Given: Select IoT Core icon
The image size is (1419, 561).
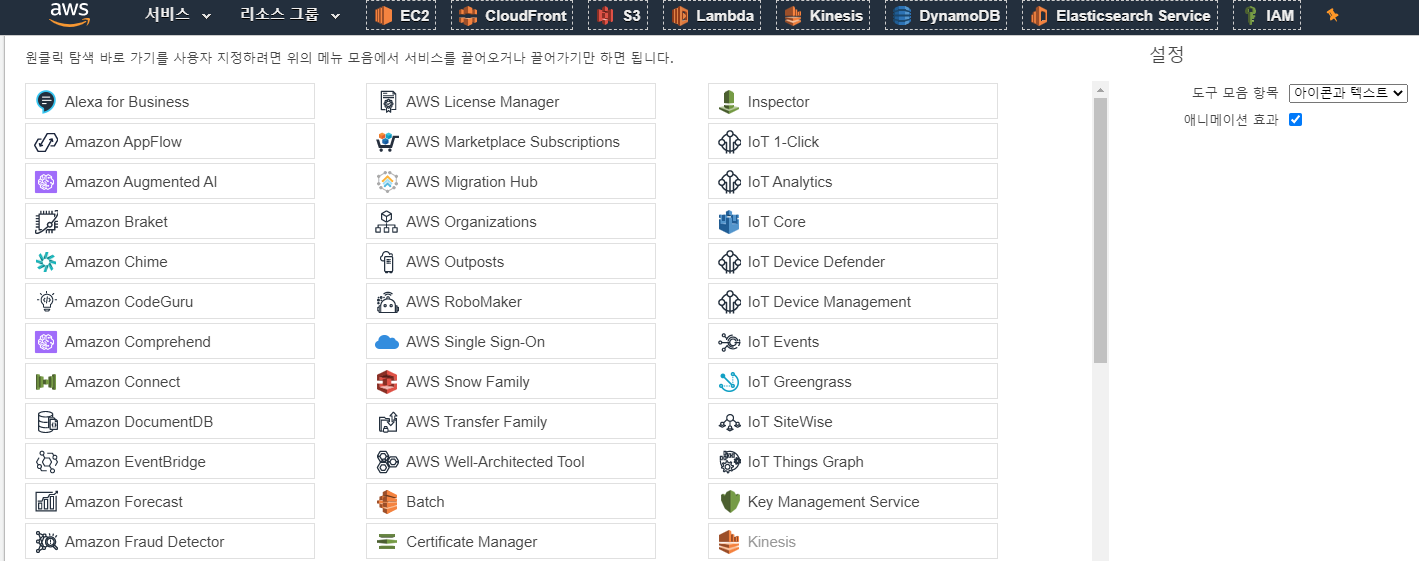Looking at the screenshot, I should (729, 221).
